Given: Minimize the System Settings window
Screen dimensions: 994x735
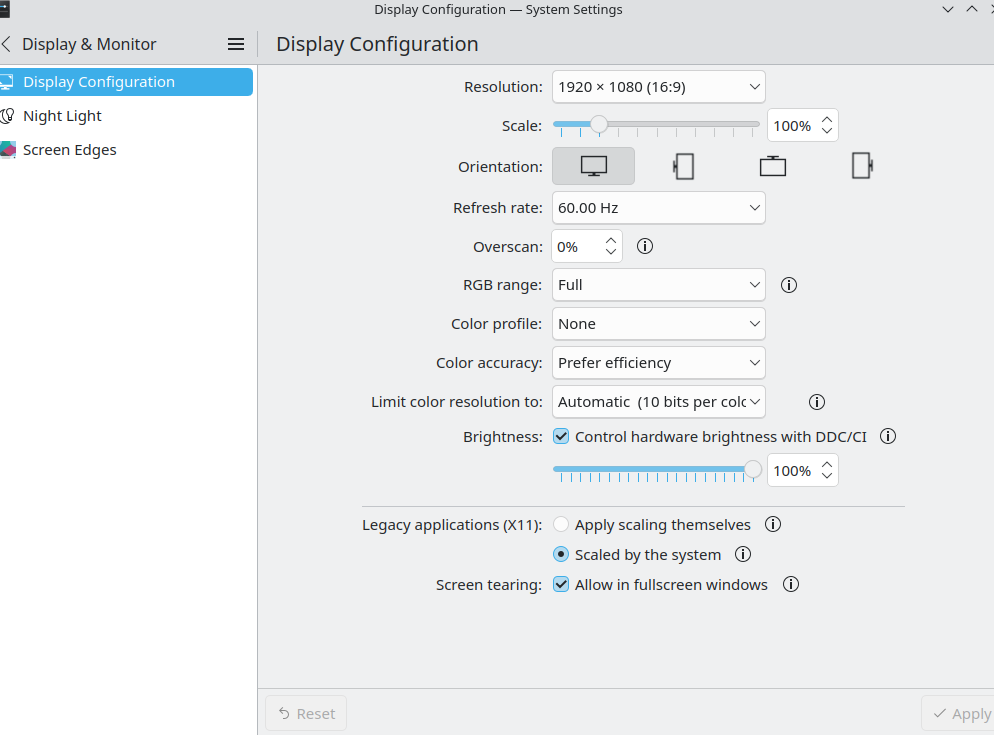Looking at the screenshot, I should click(948, 10).
